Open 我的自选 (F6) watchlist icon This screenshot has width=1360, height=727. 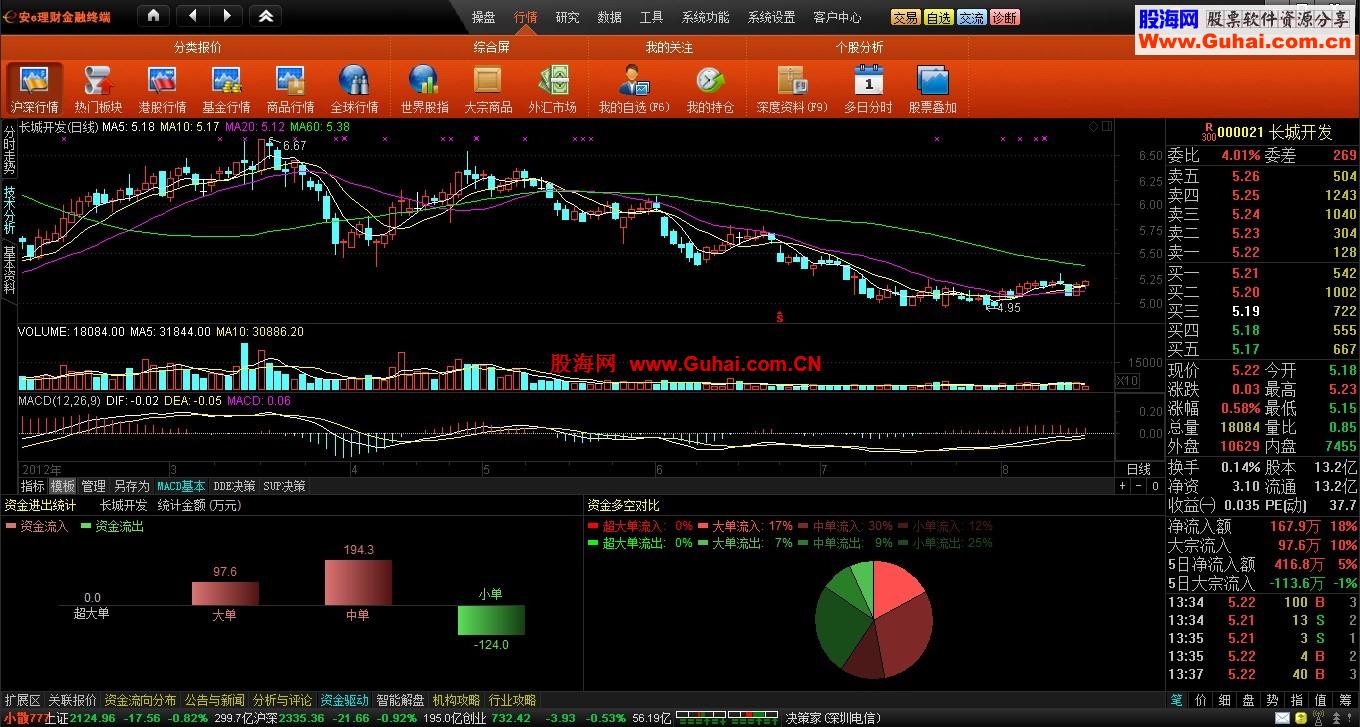pyautogui.click(x=634, y=89)
